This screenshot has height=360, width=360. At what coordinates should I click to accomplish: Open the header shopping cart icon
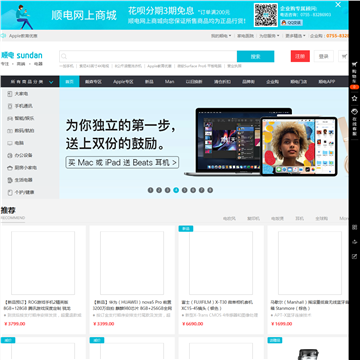pyautogui.click(x=344, y=56)
